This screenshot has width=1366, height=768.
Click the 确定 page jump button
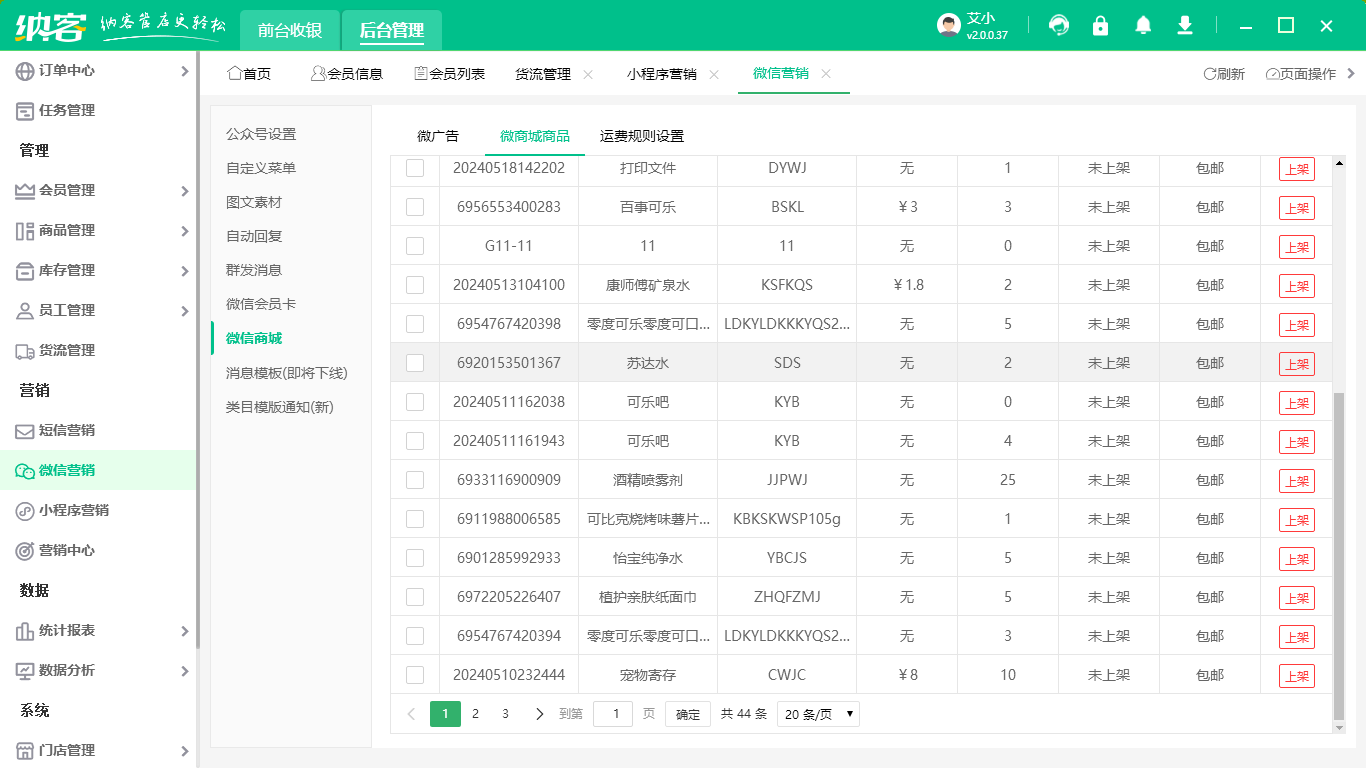[688, 714]
